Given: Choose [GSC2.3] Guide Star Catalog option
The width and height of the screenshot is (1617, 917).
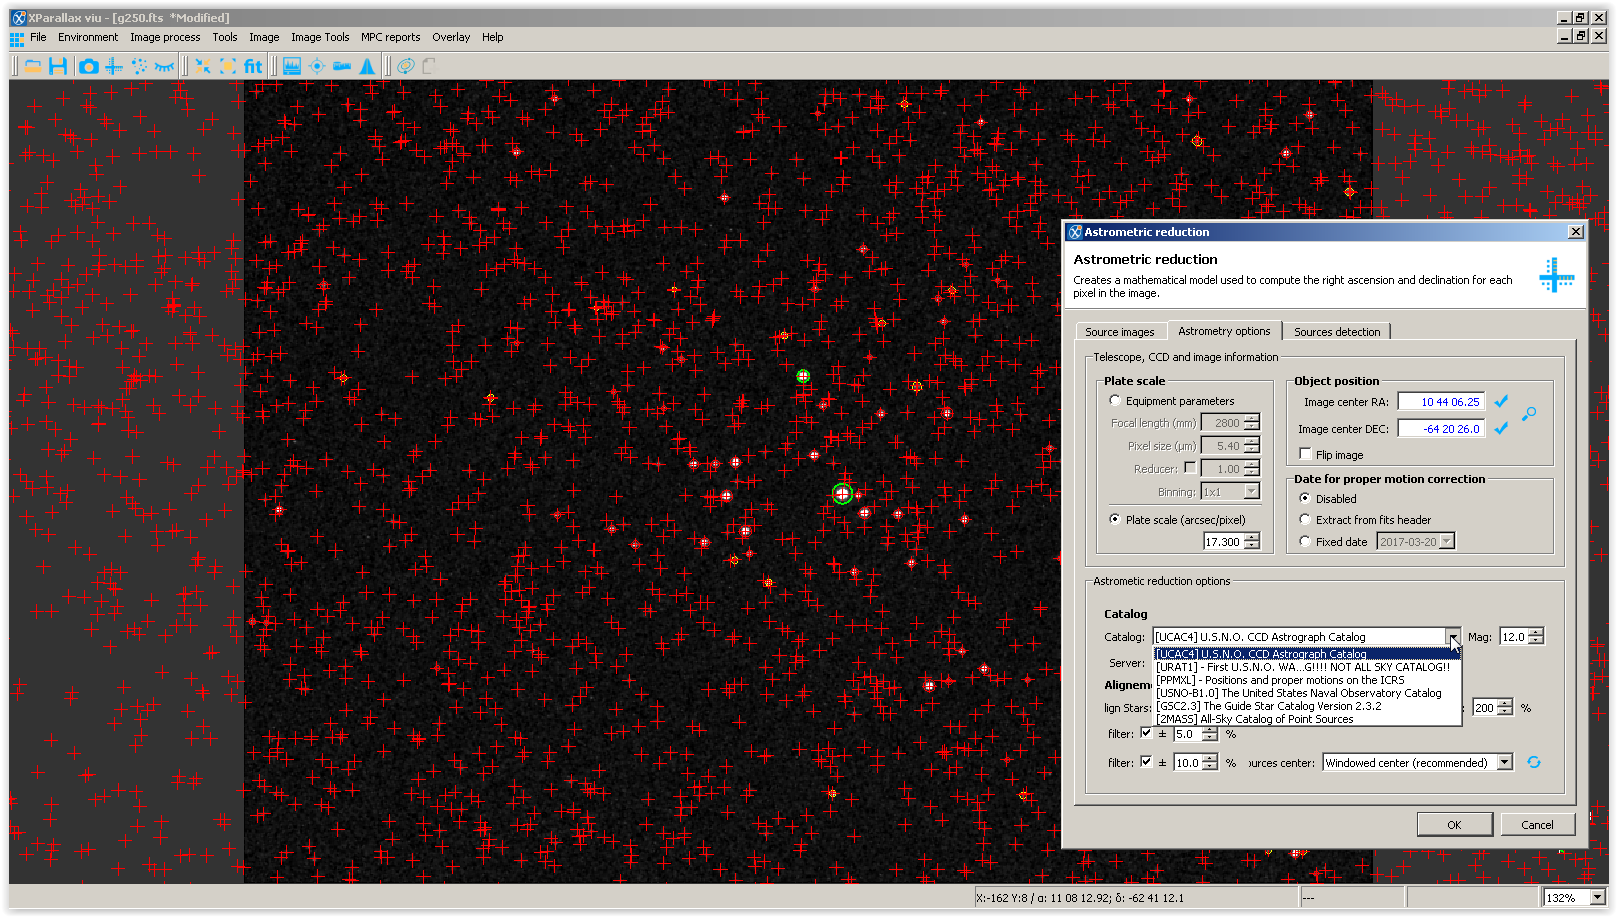Looking at the screenshot, I should pyautogui.click(x=1306, y=706).
